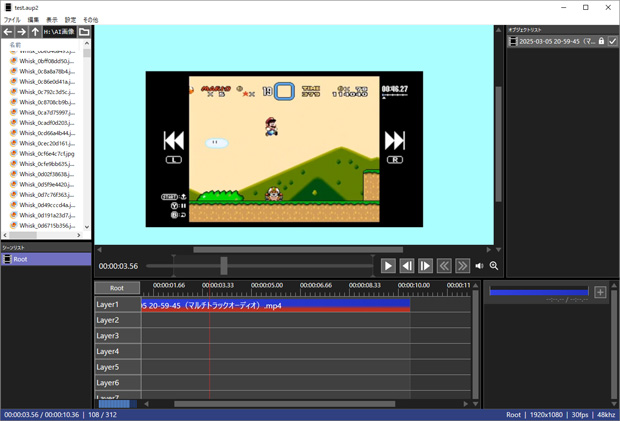
Task: Select 2025-03-05 20-59-45 in object list
Action: click(563, 41)
